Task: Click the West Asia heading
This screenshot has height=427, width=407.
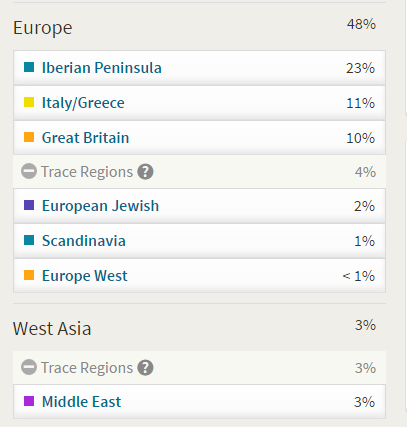Action: coord(52,329)
